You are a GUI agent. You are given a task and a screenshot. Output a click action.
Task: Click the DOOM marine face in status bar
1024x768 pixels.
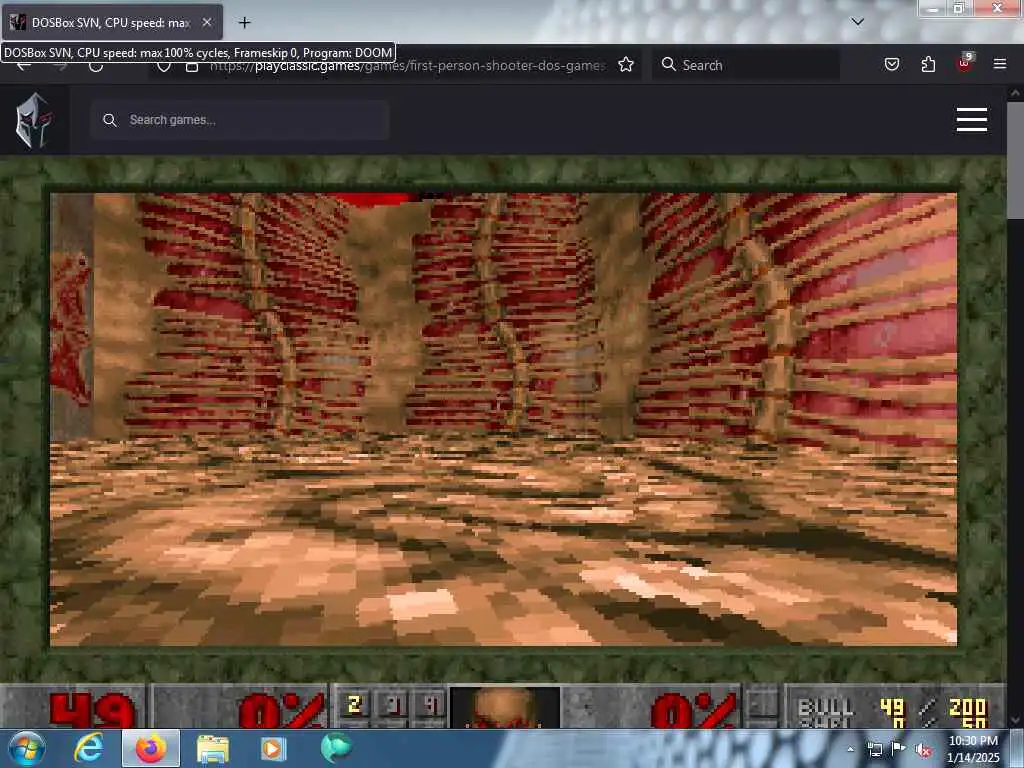click(505, 707)
